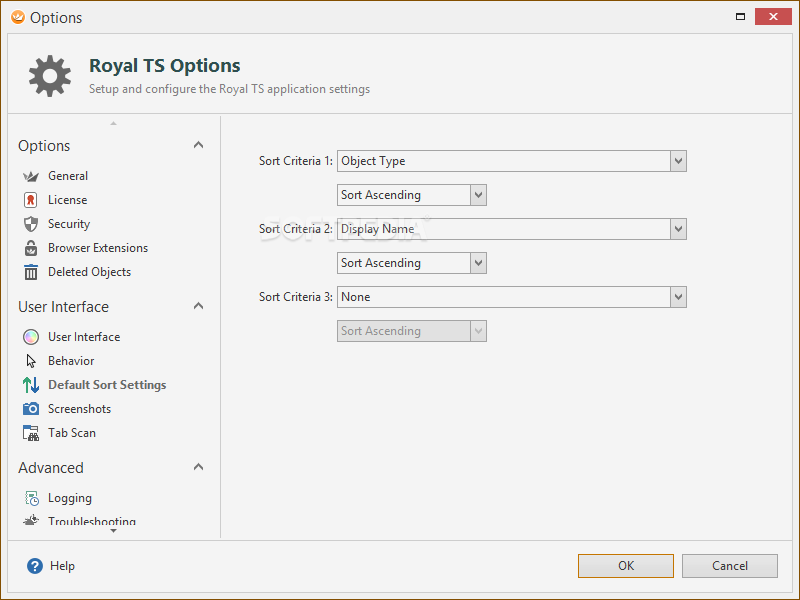Click the Royal TS crown icon in title bar
This screenshot has width=800, height=600.
tap(17, 17)
